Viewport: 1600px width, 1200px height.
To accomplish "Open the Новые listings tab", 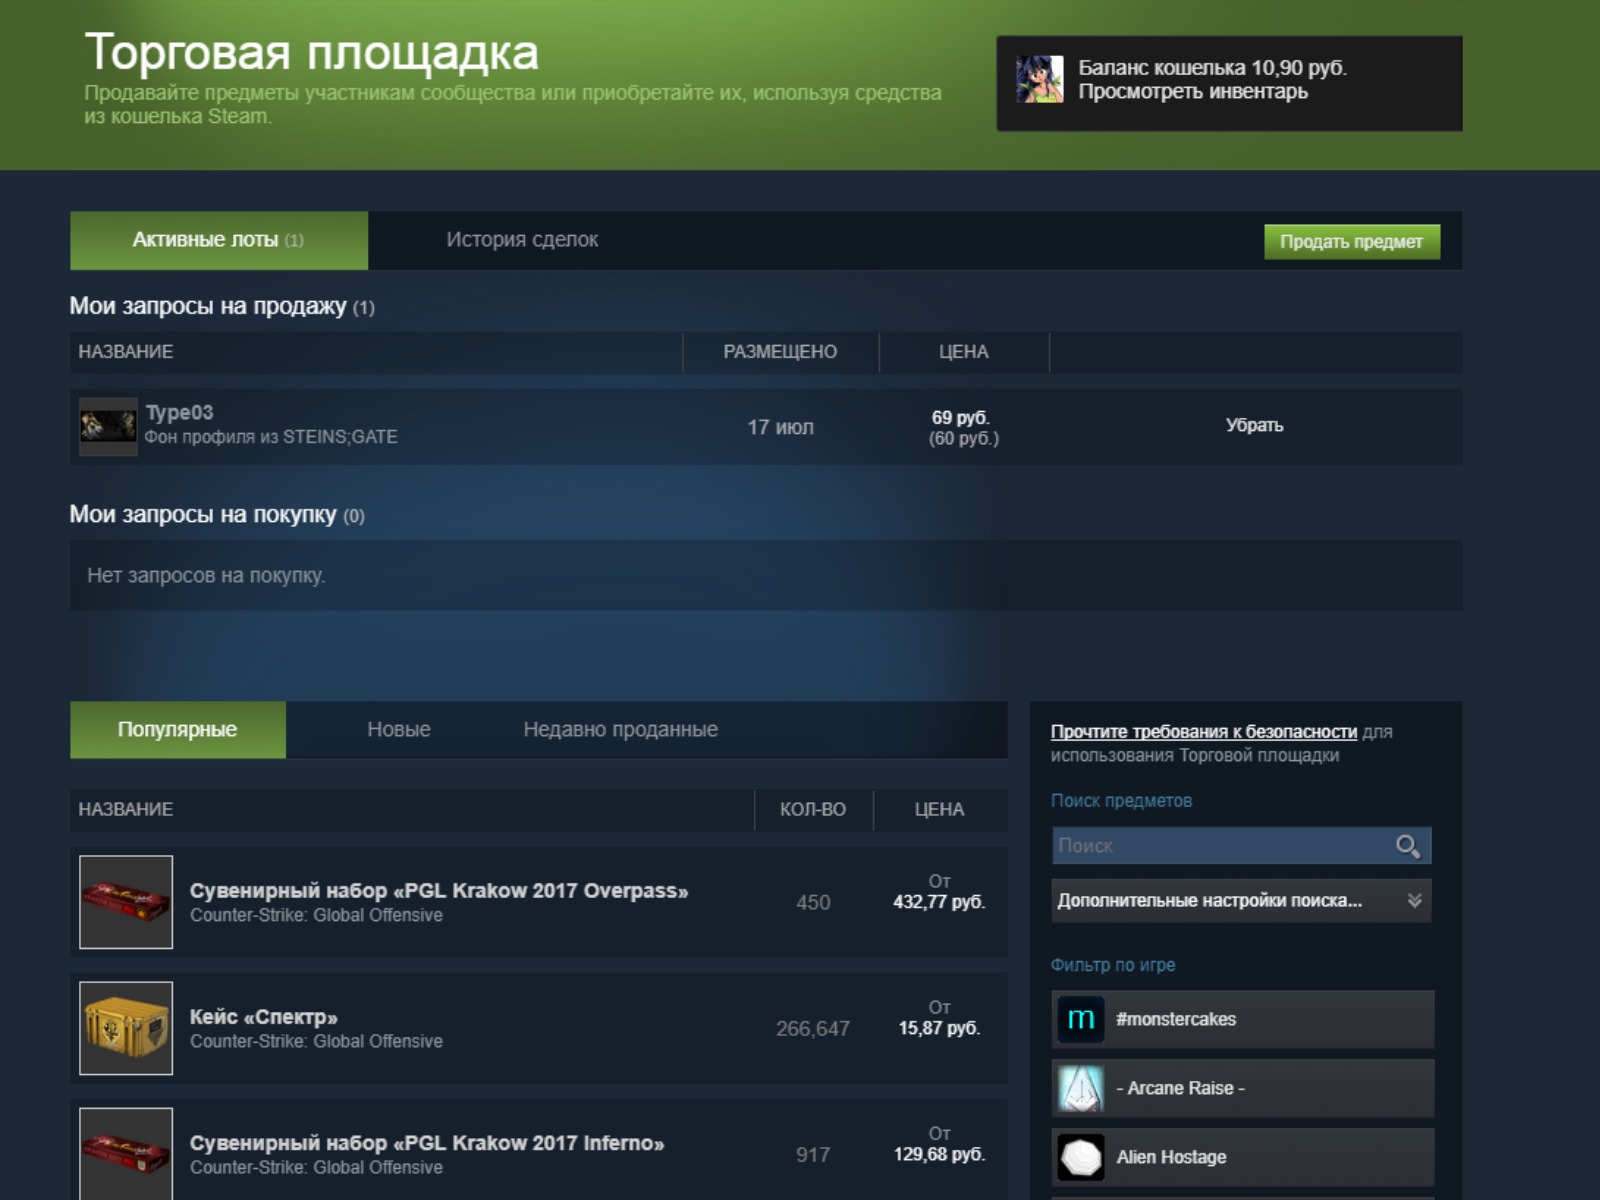I will point(398,730).
